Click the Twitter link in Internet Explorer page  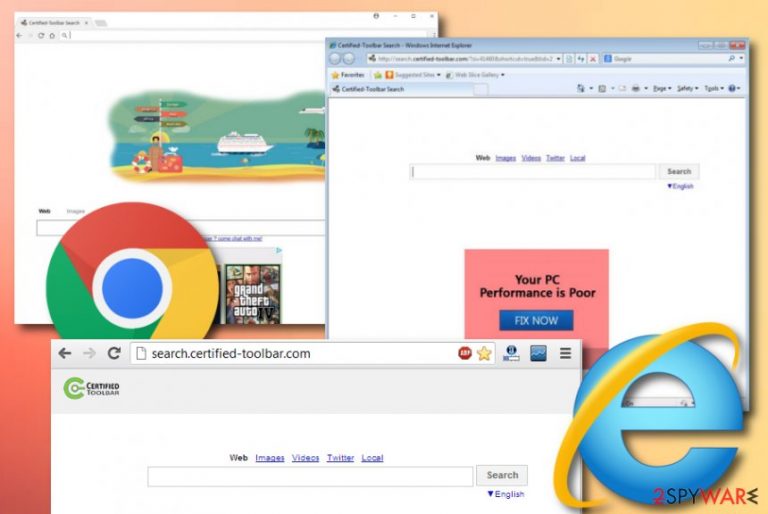point(555,158)
